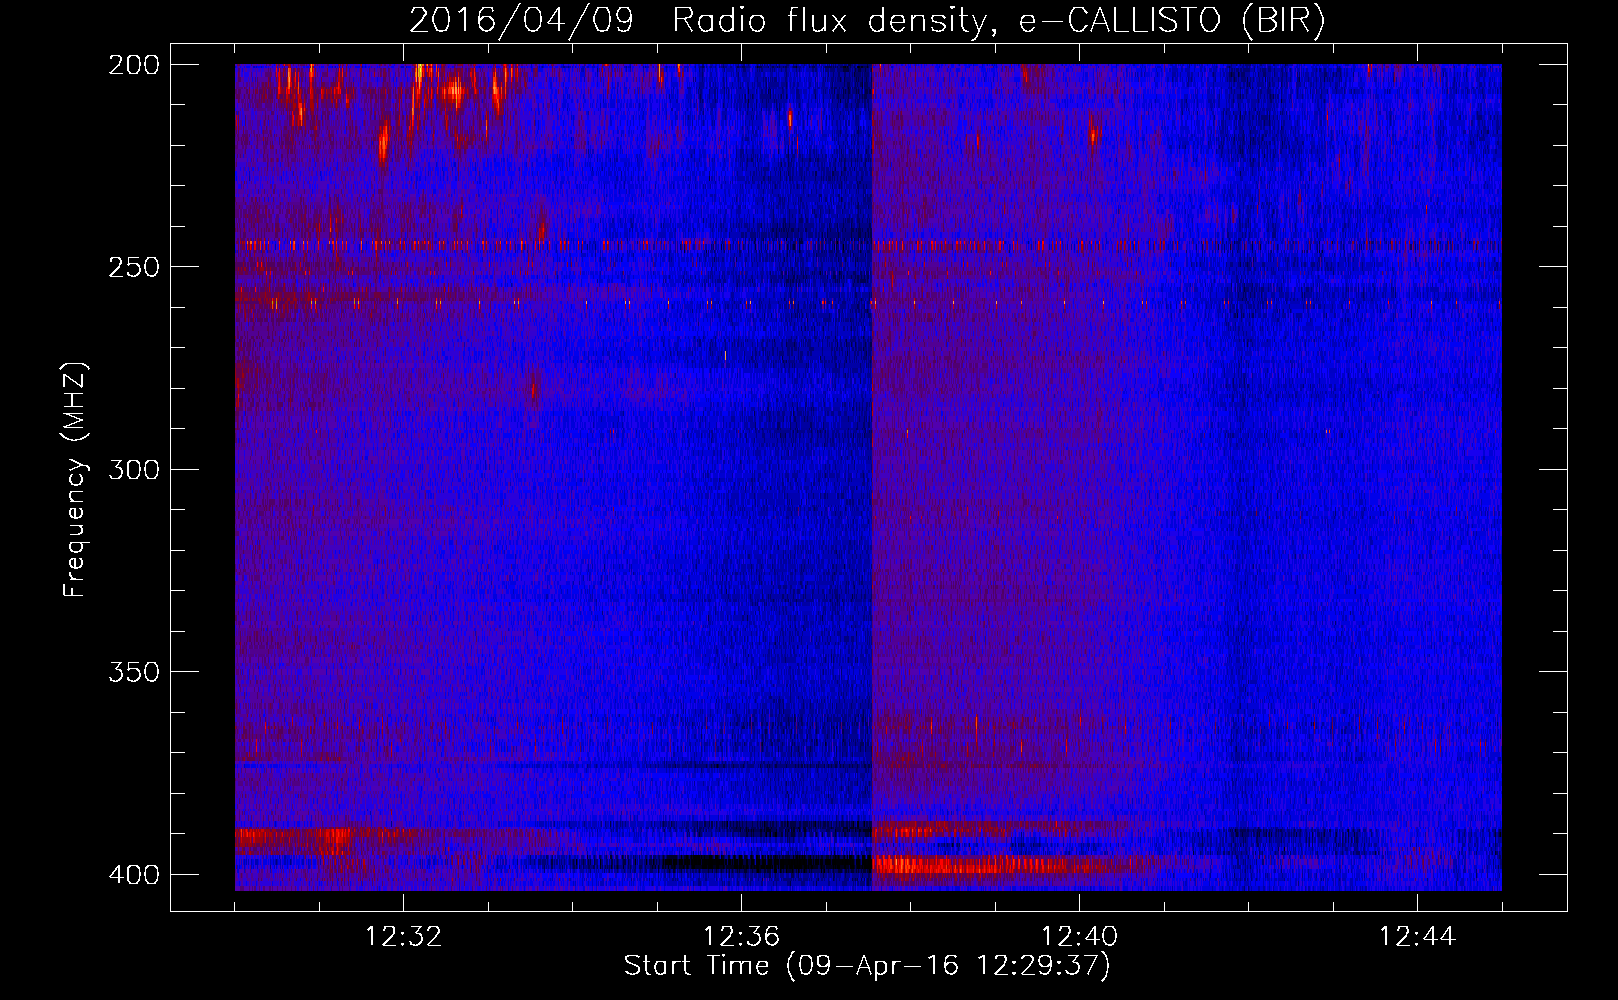Click the 400 frequency tick label

133,875
